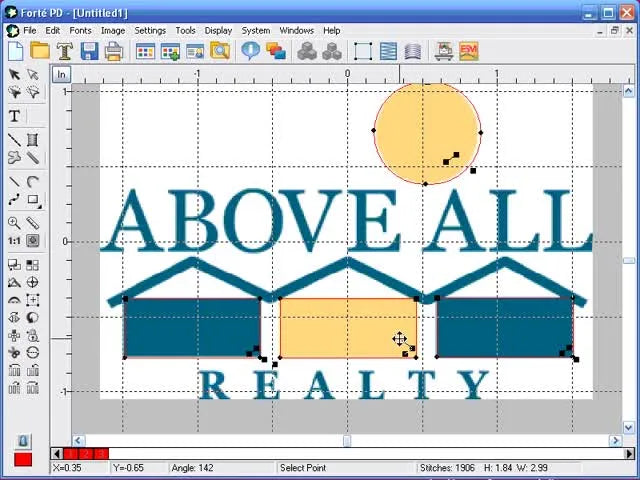Click the horizontal scrollbar thumb

point(347,440)
